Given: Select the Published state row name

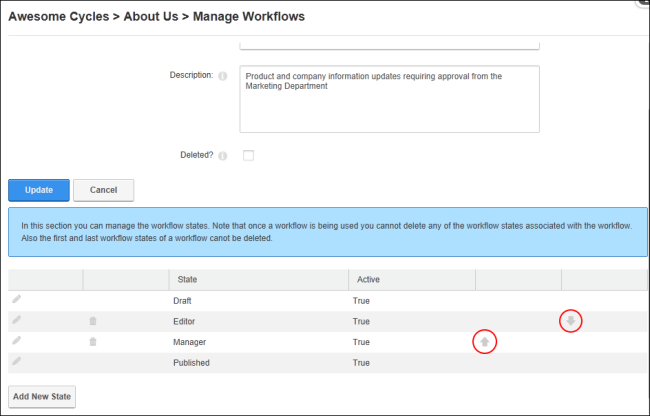Looking at the screenshot, I should (x=192, y=363).
